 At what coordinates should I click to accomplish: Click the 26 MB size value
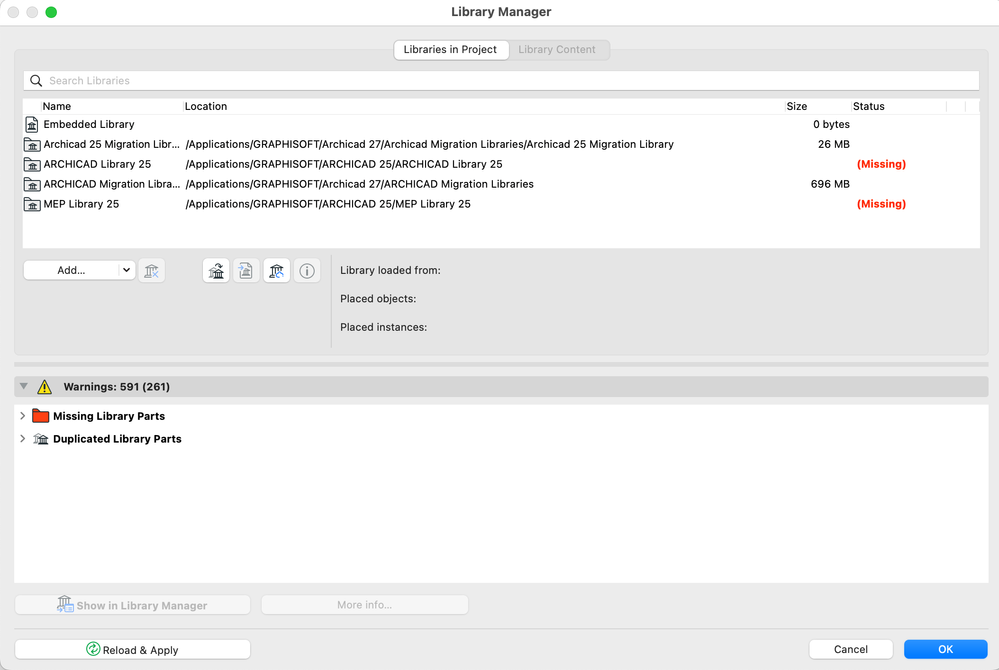833,145
